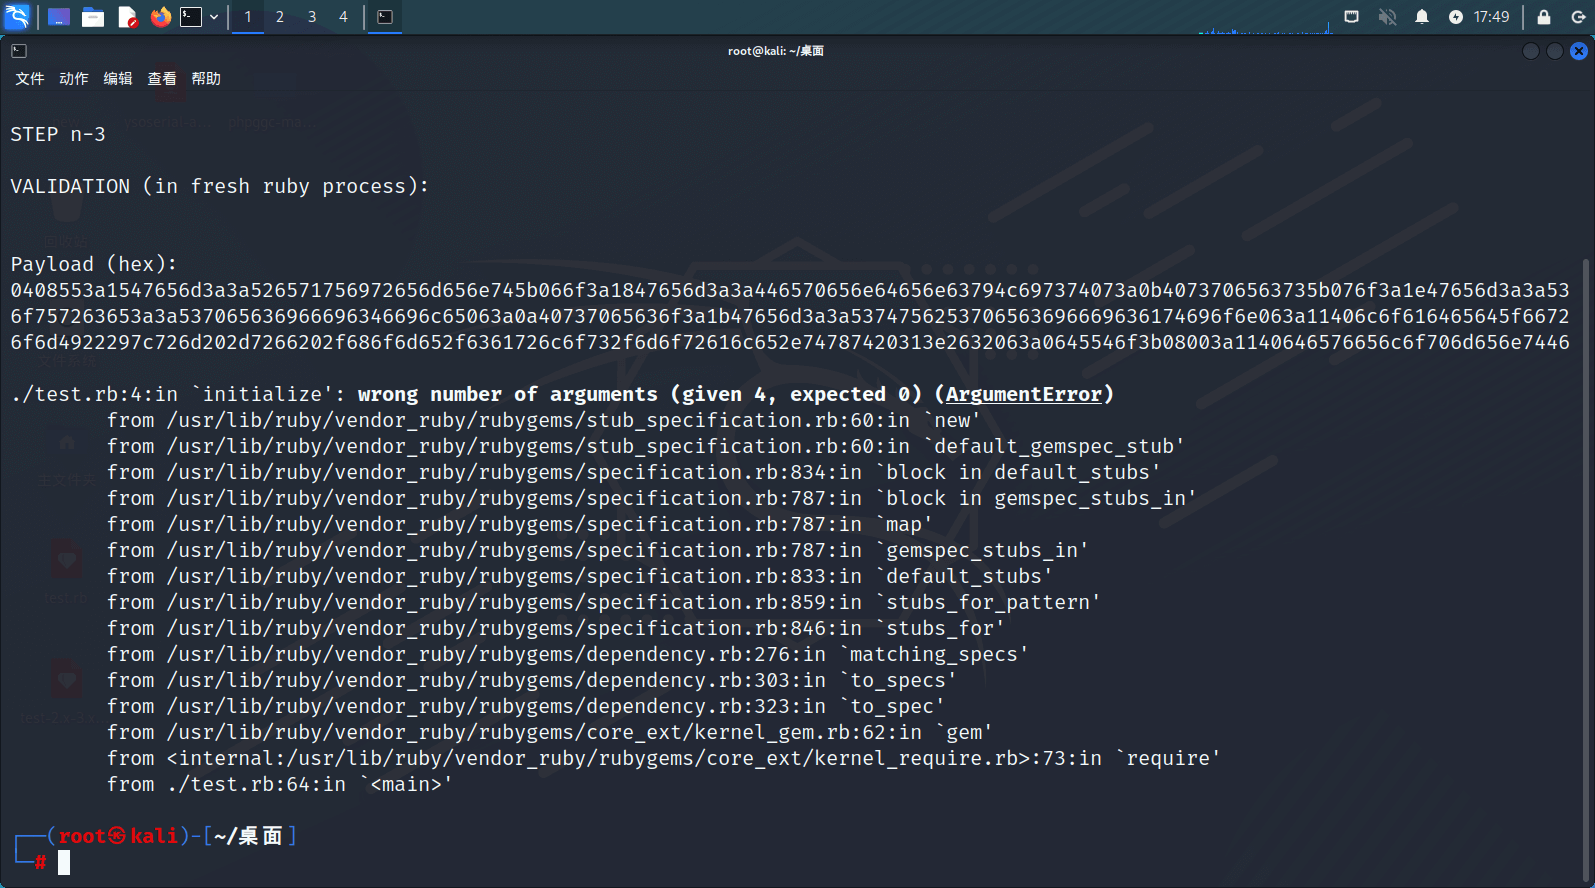Click the stub_specification.rb:60 `new' line
Screen dimensions: 1595x888
(x=544, y=420)
